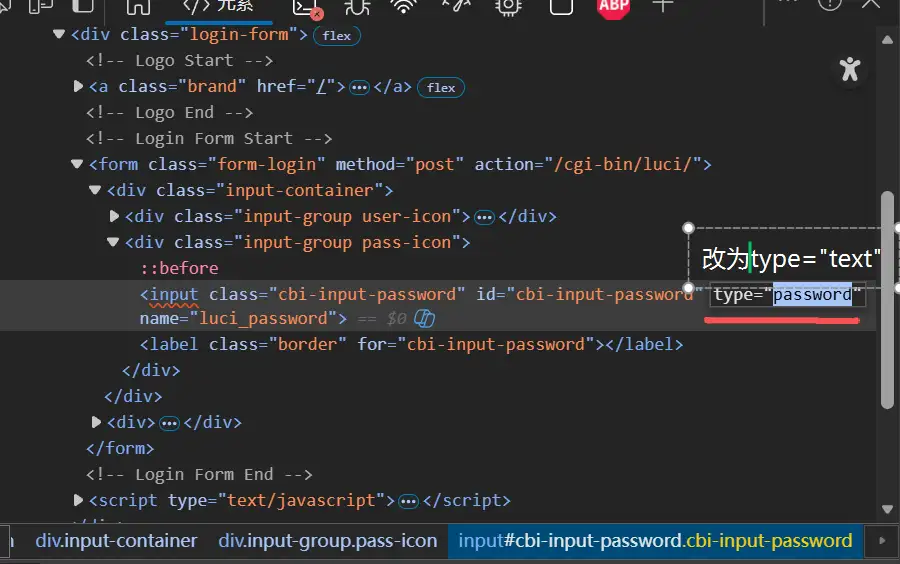Toggle flex badge on brand anchor
Viewport: 900px width, 564px height.
(441, 87)
